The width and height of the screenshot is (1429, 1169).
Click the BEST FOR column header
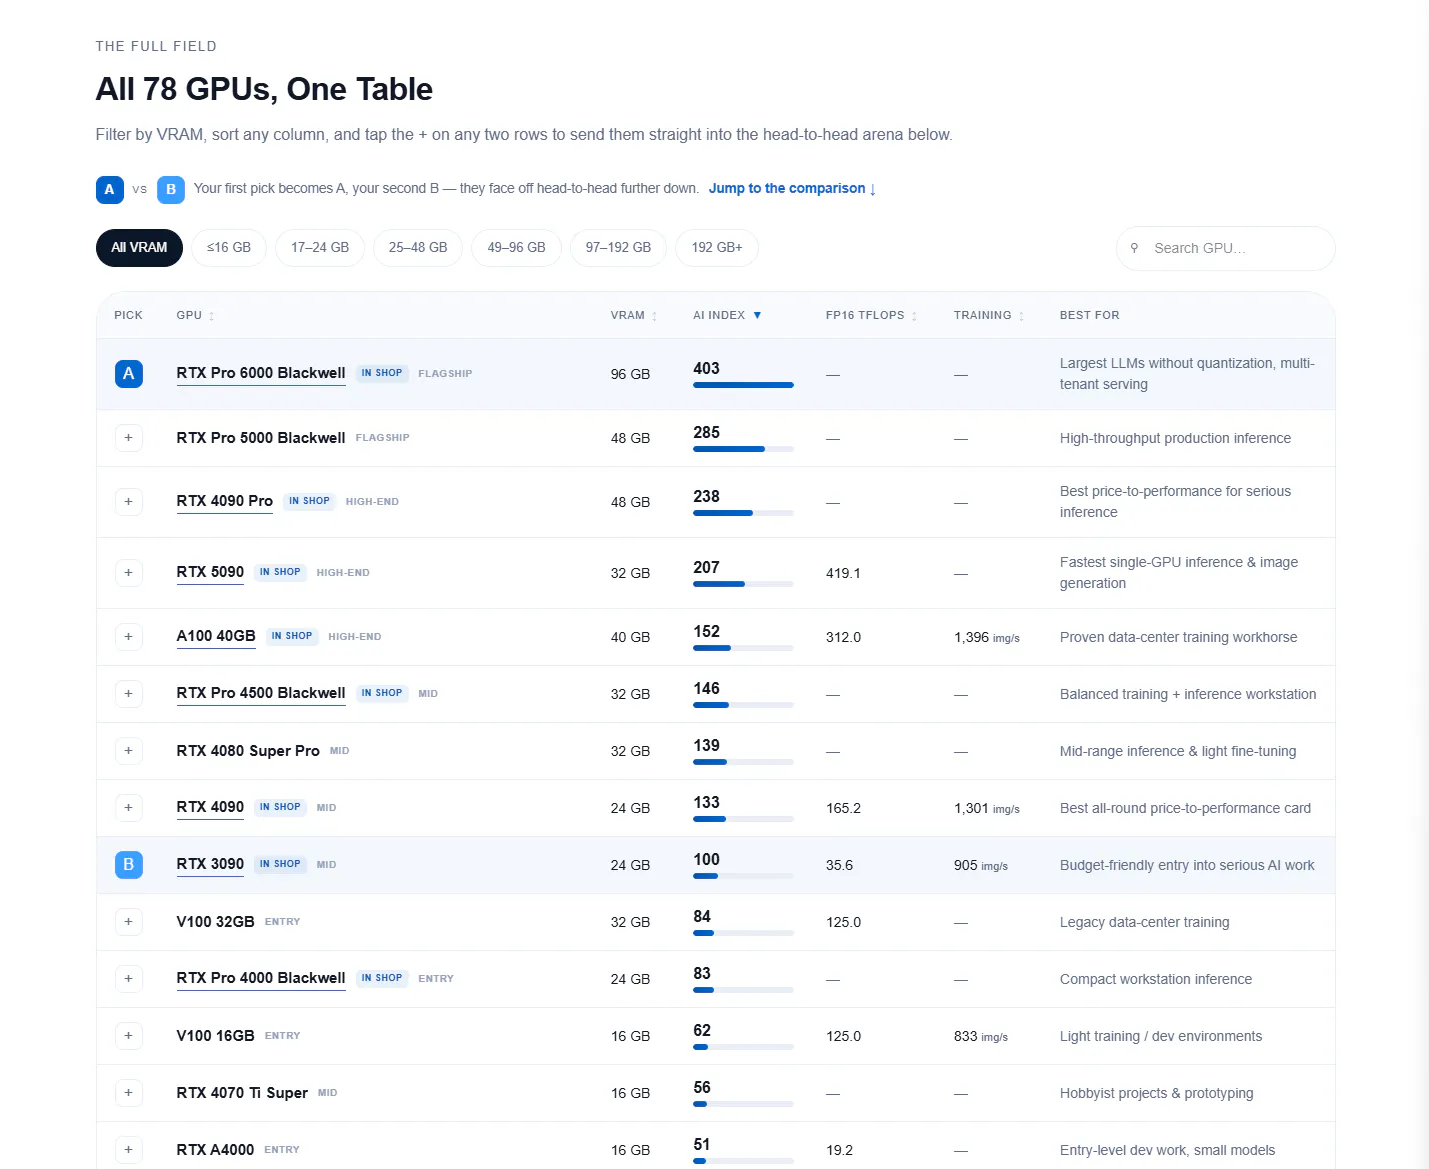click(1089, 315)
